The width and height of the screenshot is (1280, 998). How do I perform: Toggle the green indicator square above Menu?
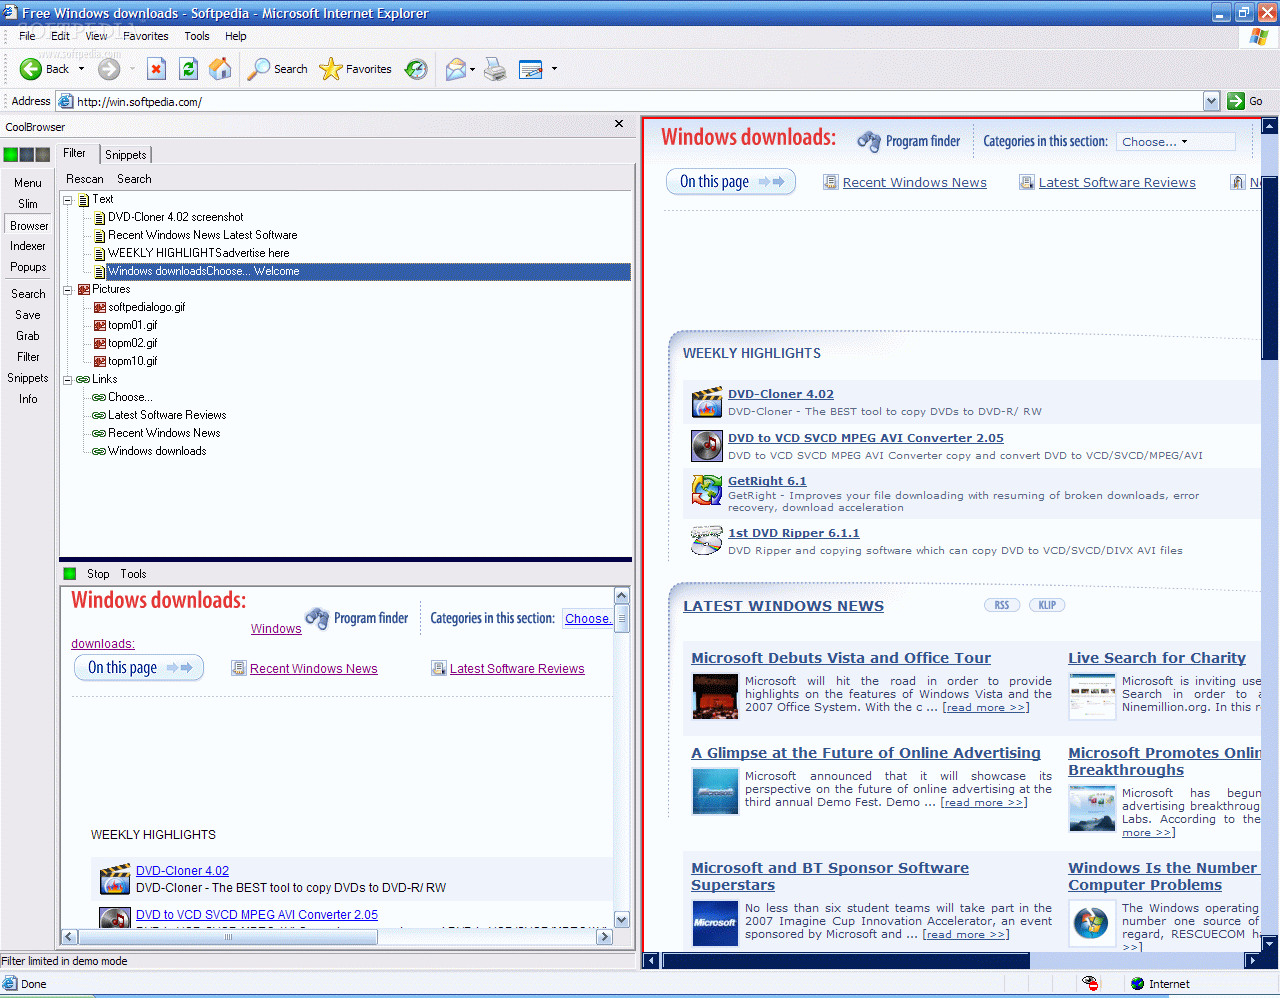11,154
